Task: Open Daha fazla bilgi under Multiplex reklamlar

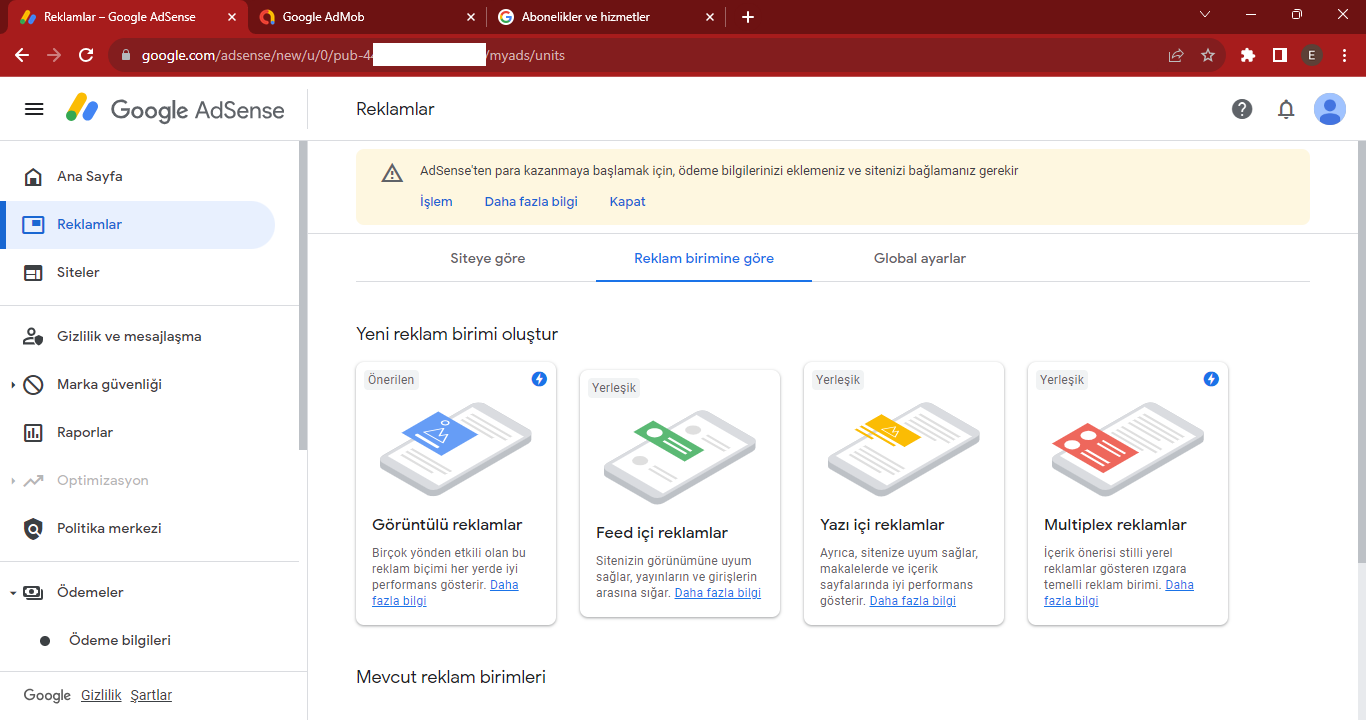Action: click(x=1119, y=593)
